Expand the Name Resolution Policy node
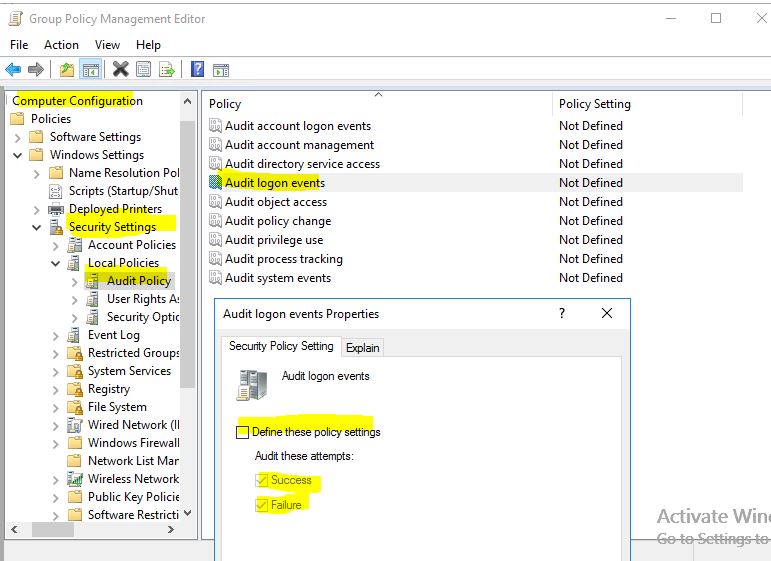This screenshot has width=771, height=561. 36,174
